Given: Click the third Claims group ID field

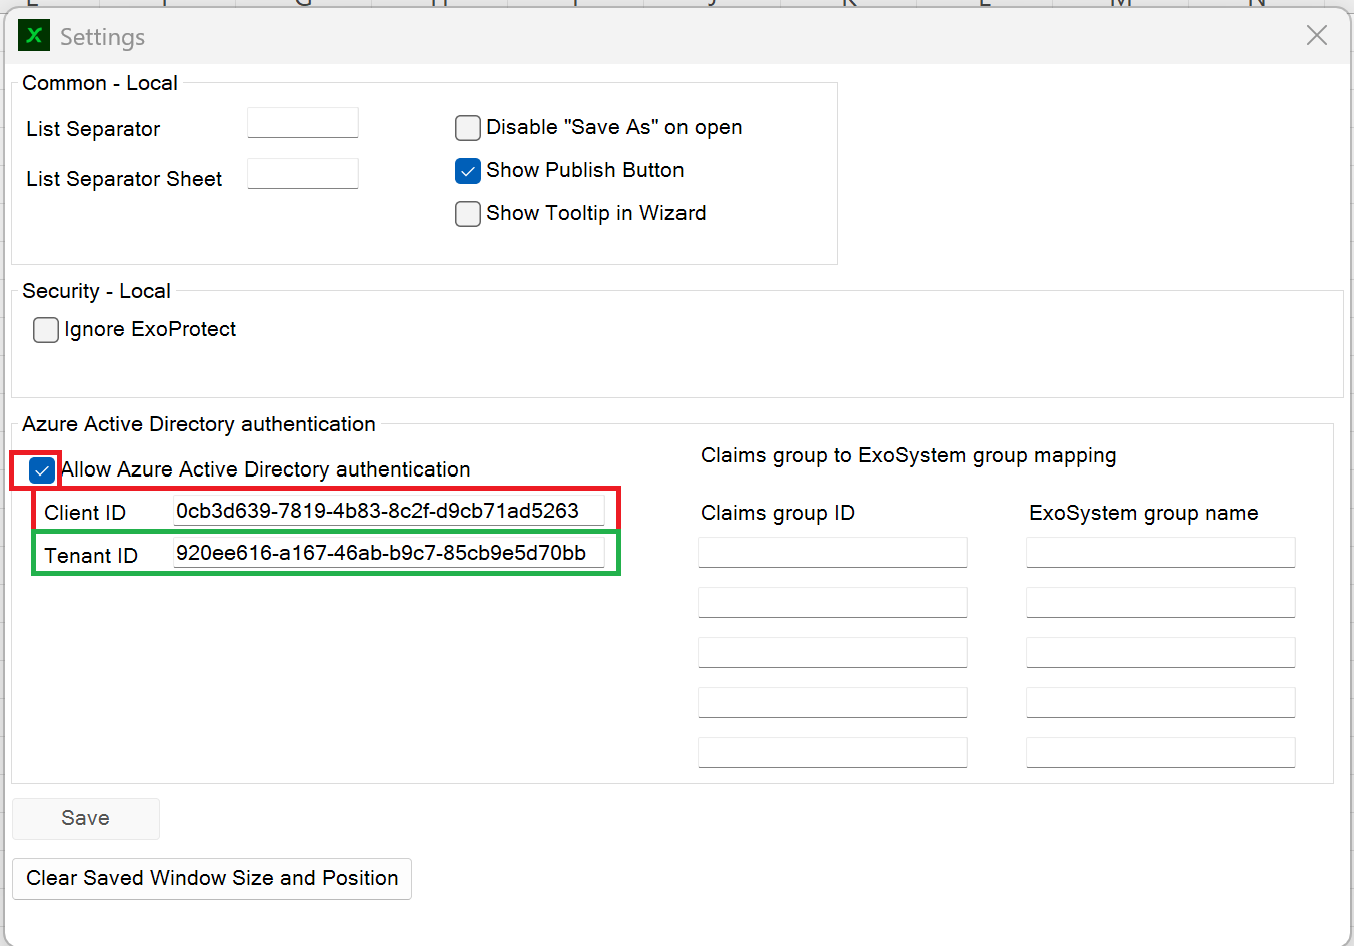Looking at the screenshot, I should pyautogui.click(x=832, y=653).
